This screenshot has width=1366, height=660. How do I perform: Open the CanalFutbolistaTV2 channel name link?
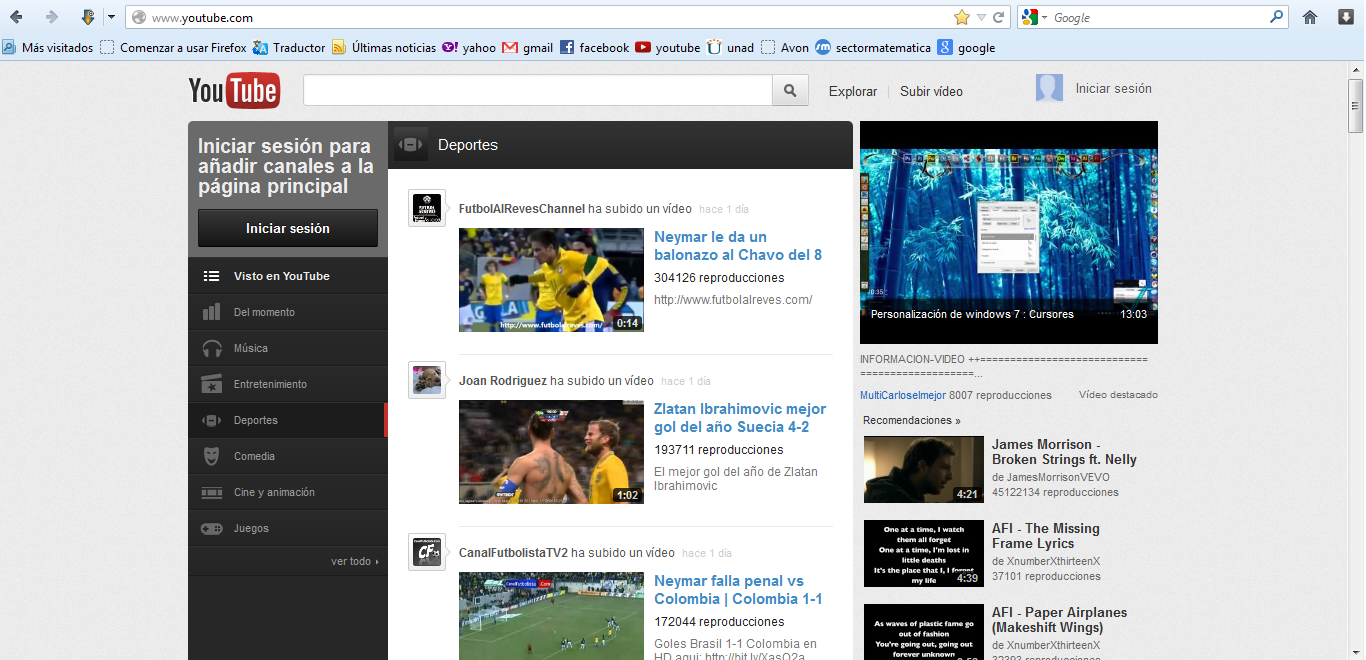tap(513, 553)
